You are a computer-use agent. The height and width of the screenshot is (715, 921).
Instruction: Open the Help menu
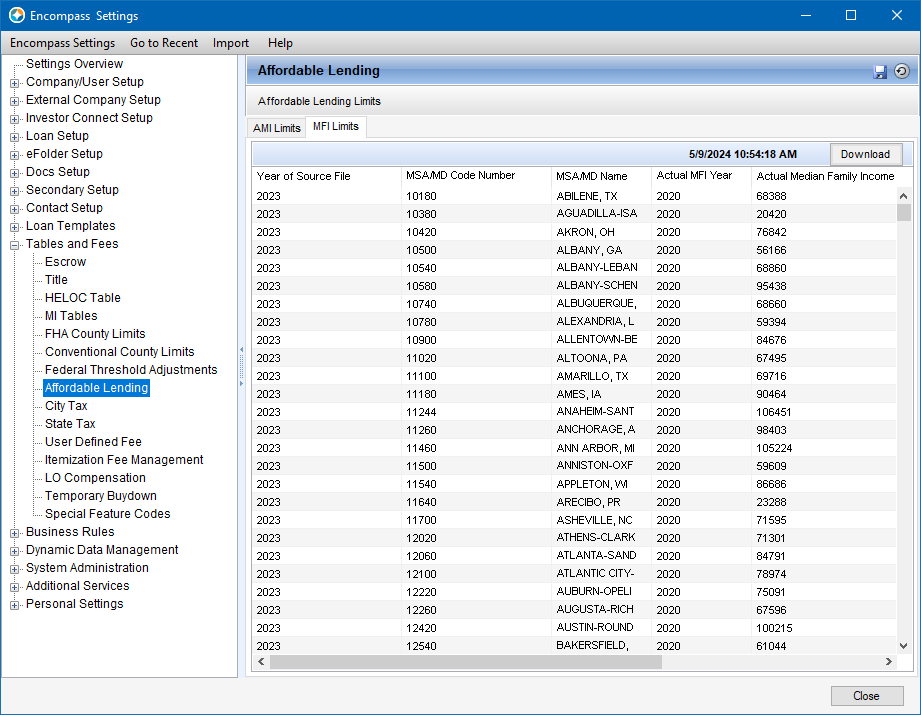(280, 43)
